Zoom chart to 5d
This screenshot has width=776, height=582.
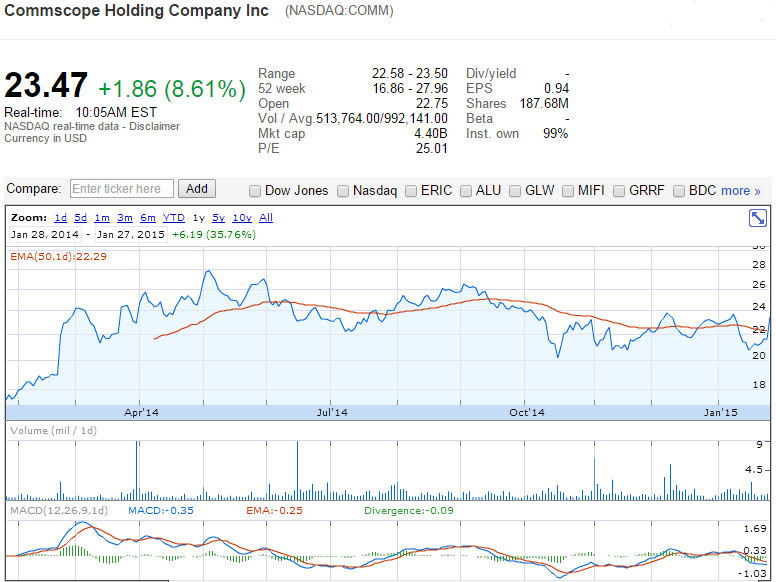coord(80,218)
